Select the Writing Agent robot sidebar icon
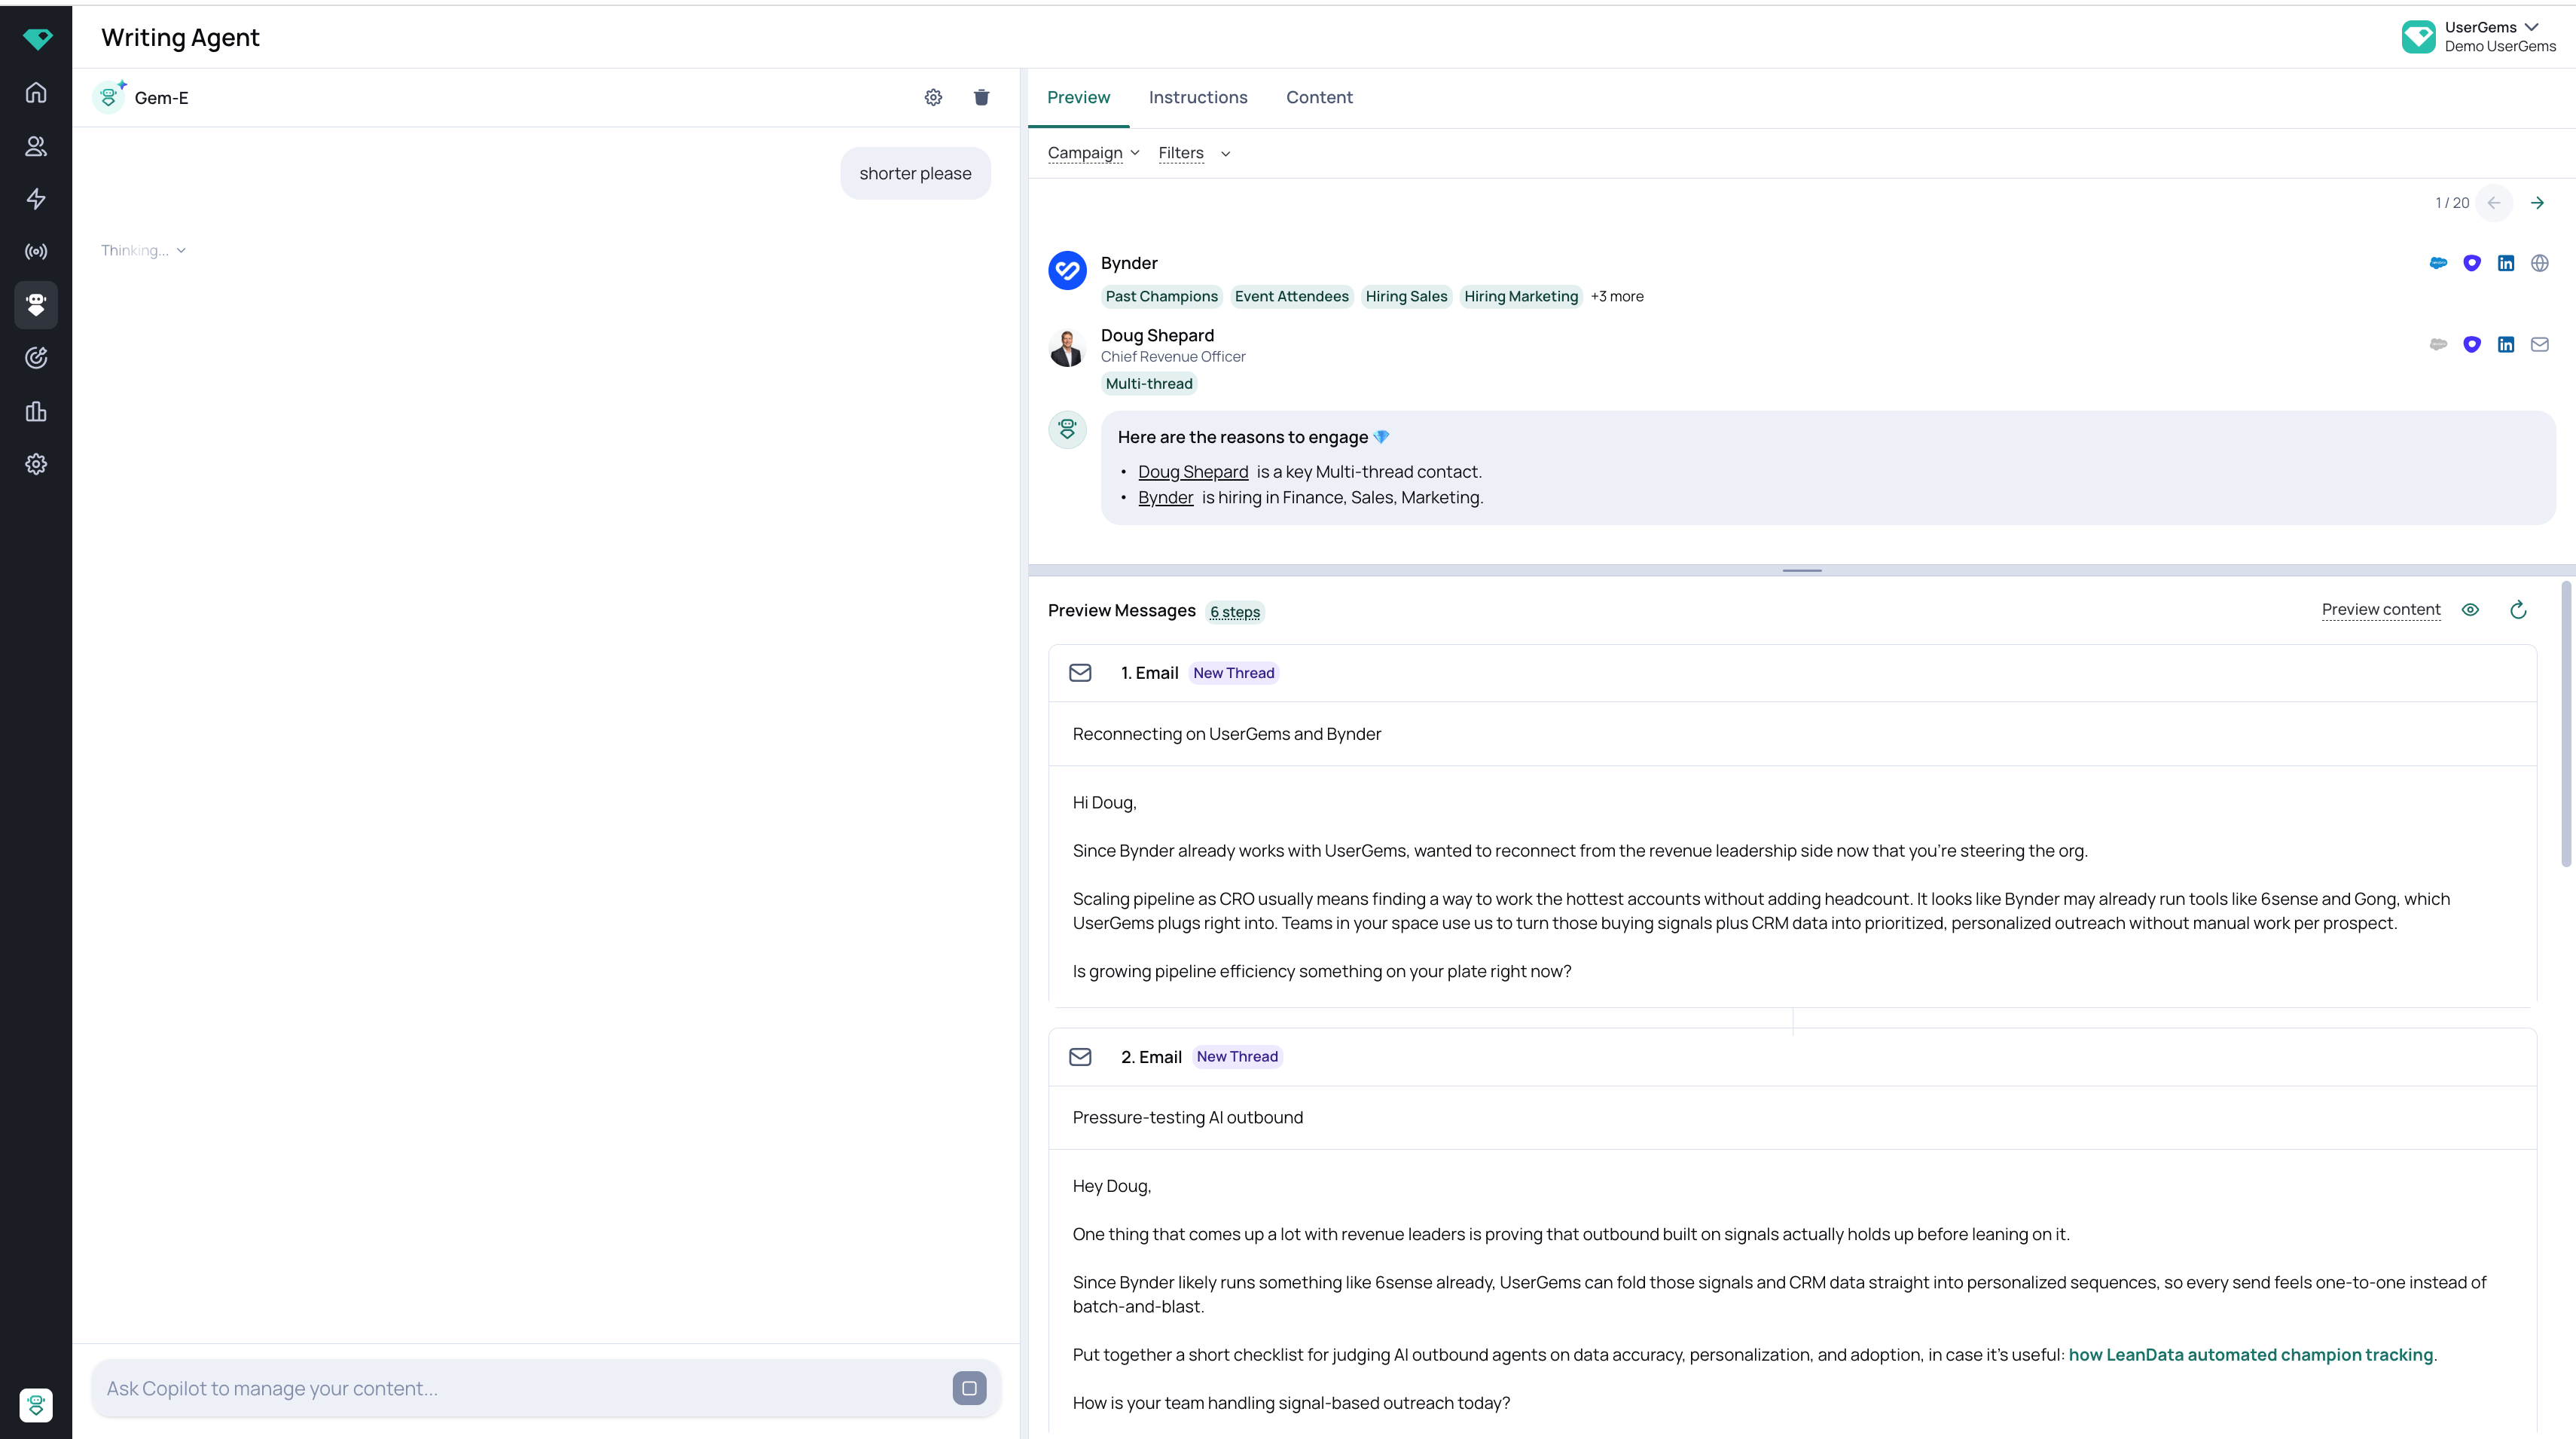 tap(36, 305)
